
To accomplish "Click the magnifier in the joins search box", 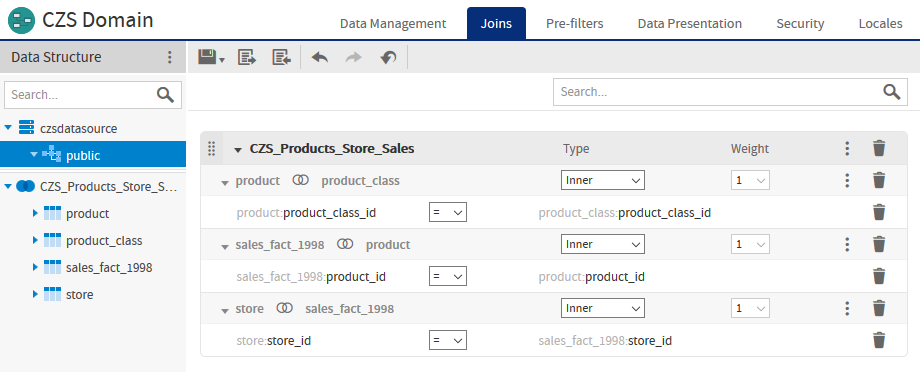I will pos(892,92).
